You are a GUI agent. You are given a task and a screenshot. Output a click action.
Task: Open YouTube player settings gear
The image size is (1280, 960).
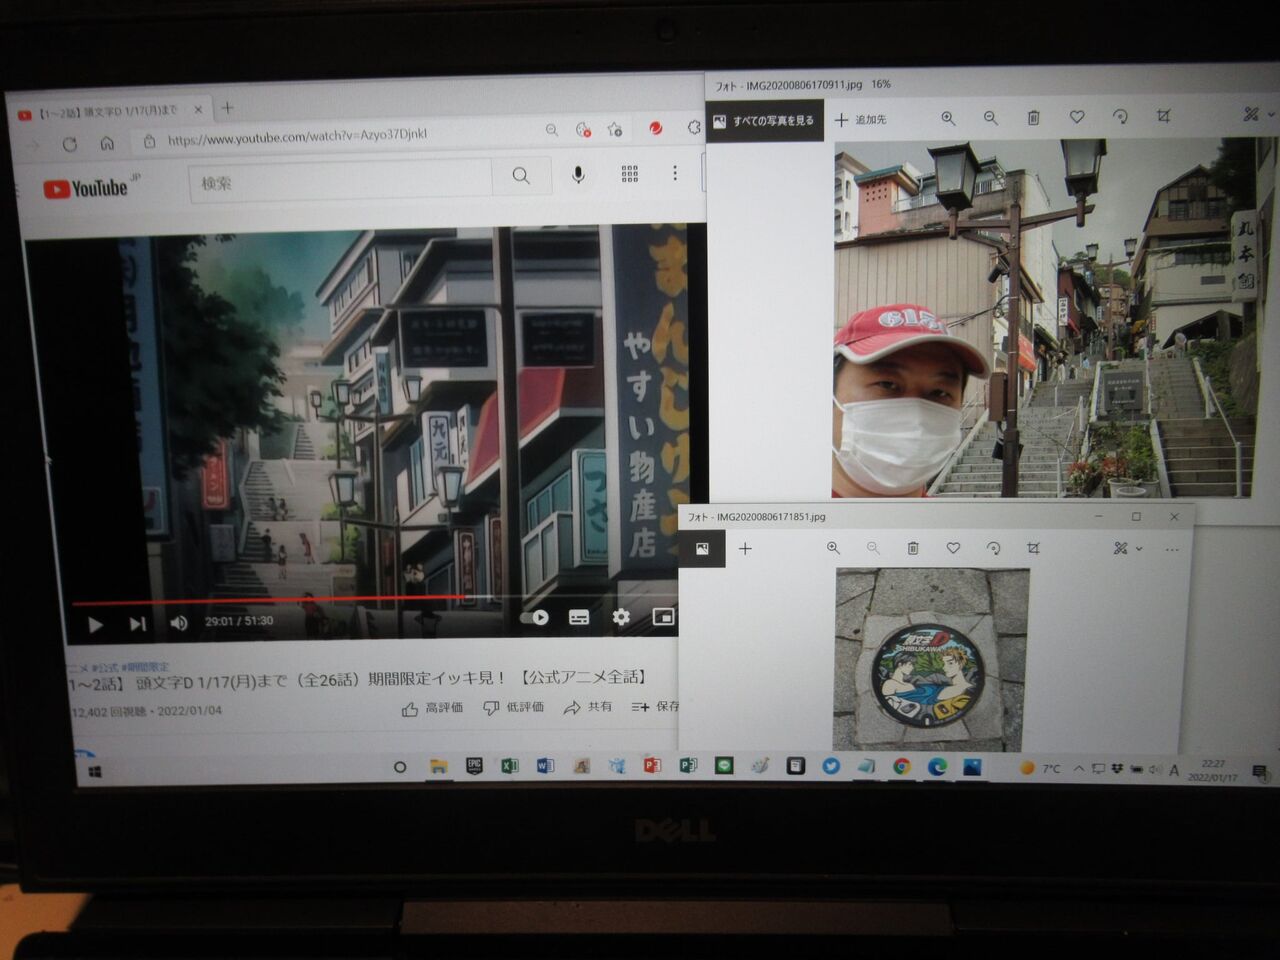point(621,617)
